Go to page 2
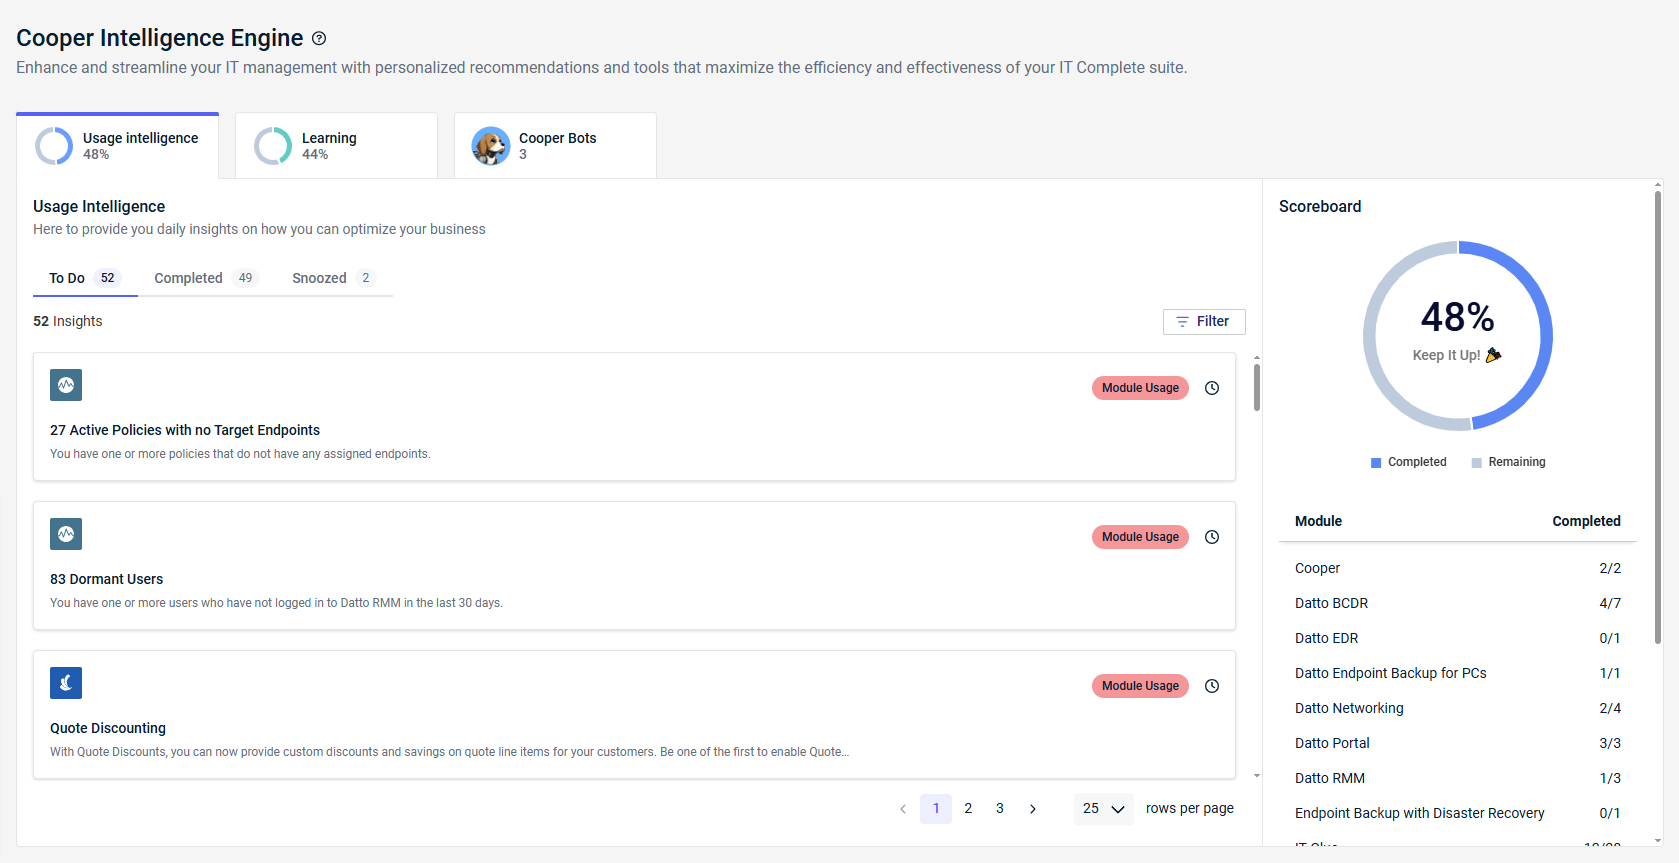This screenshot has height=863, width=1679. [968, 809]
